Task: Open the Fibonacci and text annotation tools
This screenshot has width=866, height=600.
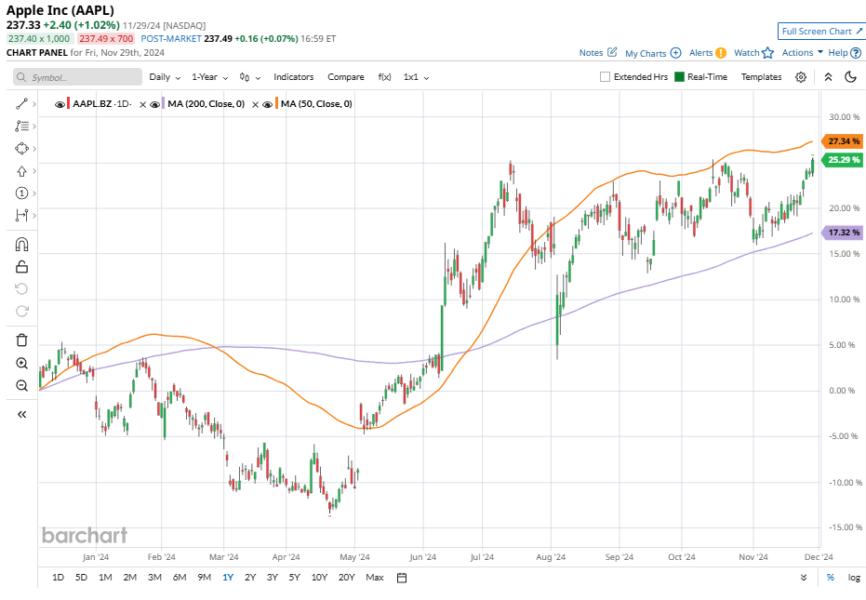Action: pos(22,126)
